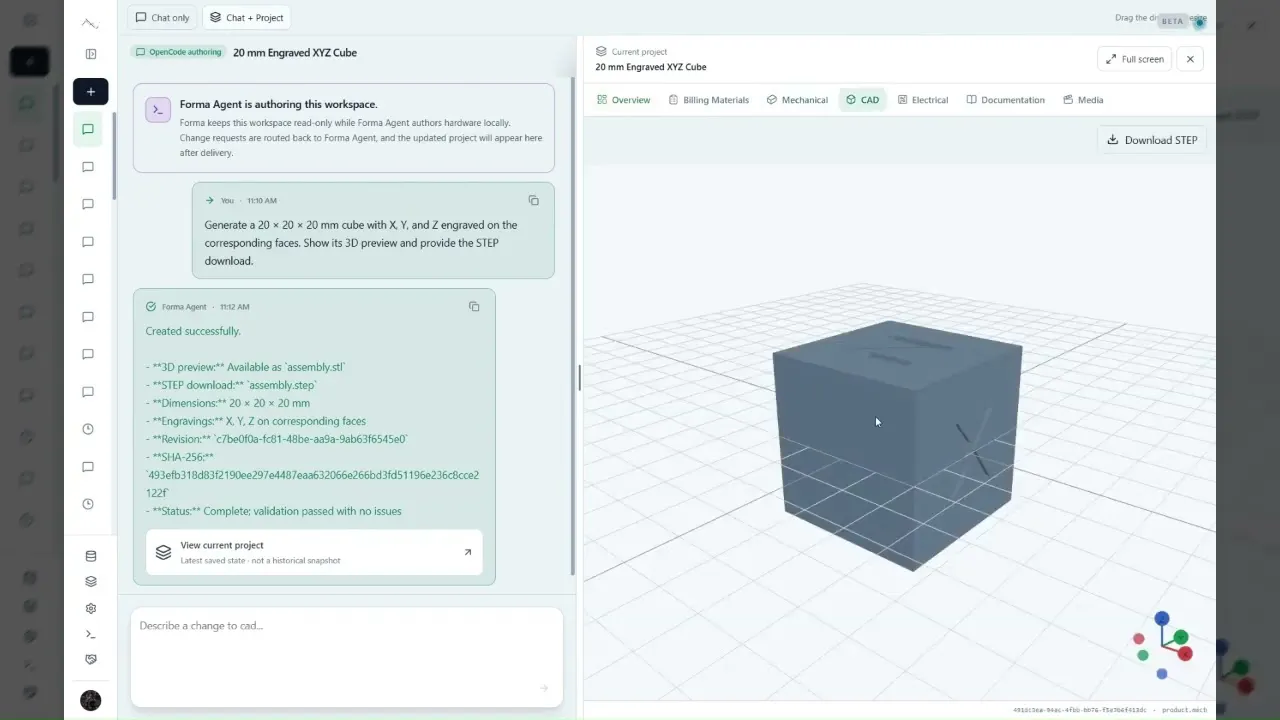Click the product.mech label in viewer footer
The height and width of the screenshot is (720, 1280).
point(1184,710)
